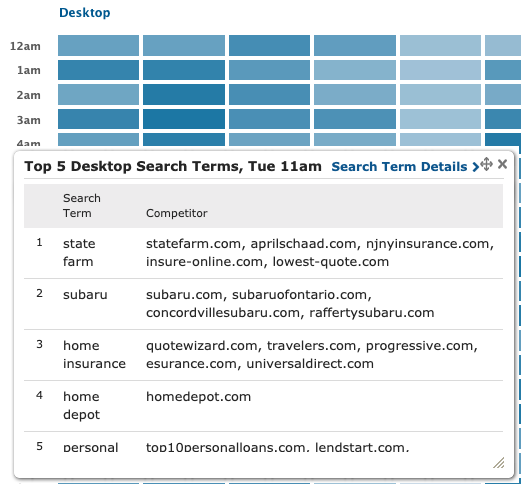Click the subaru.com competitor list

(290, 304)
